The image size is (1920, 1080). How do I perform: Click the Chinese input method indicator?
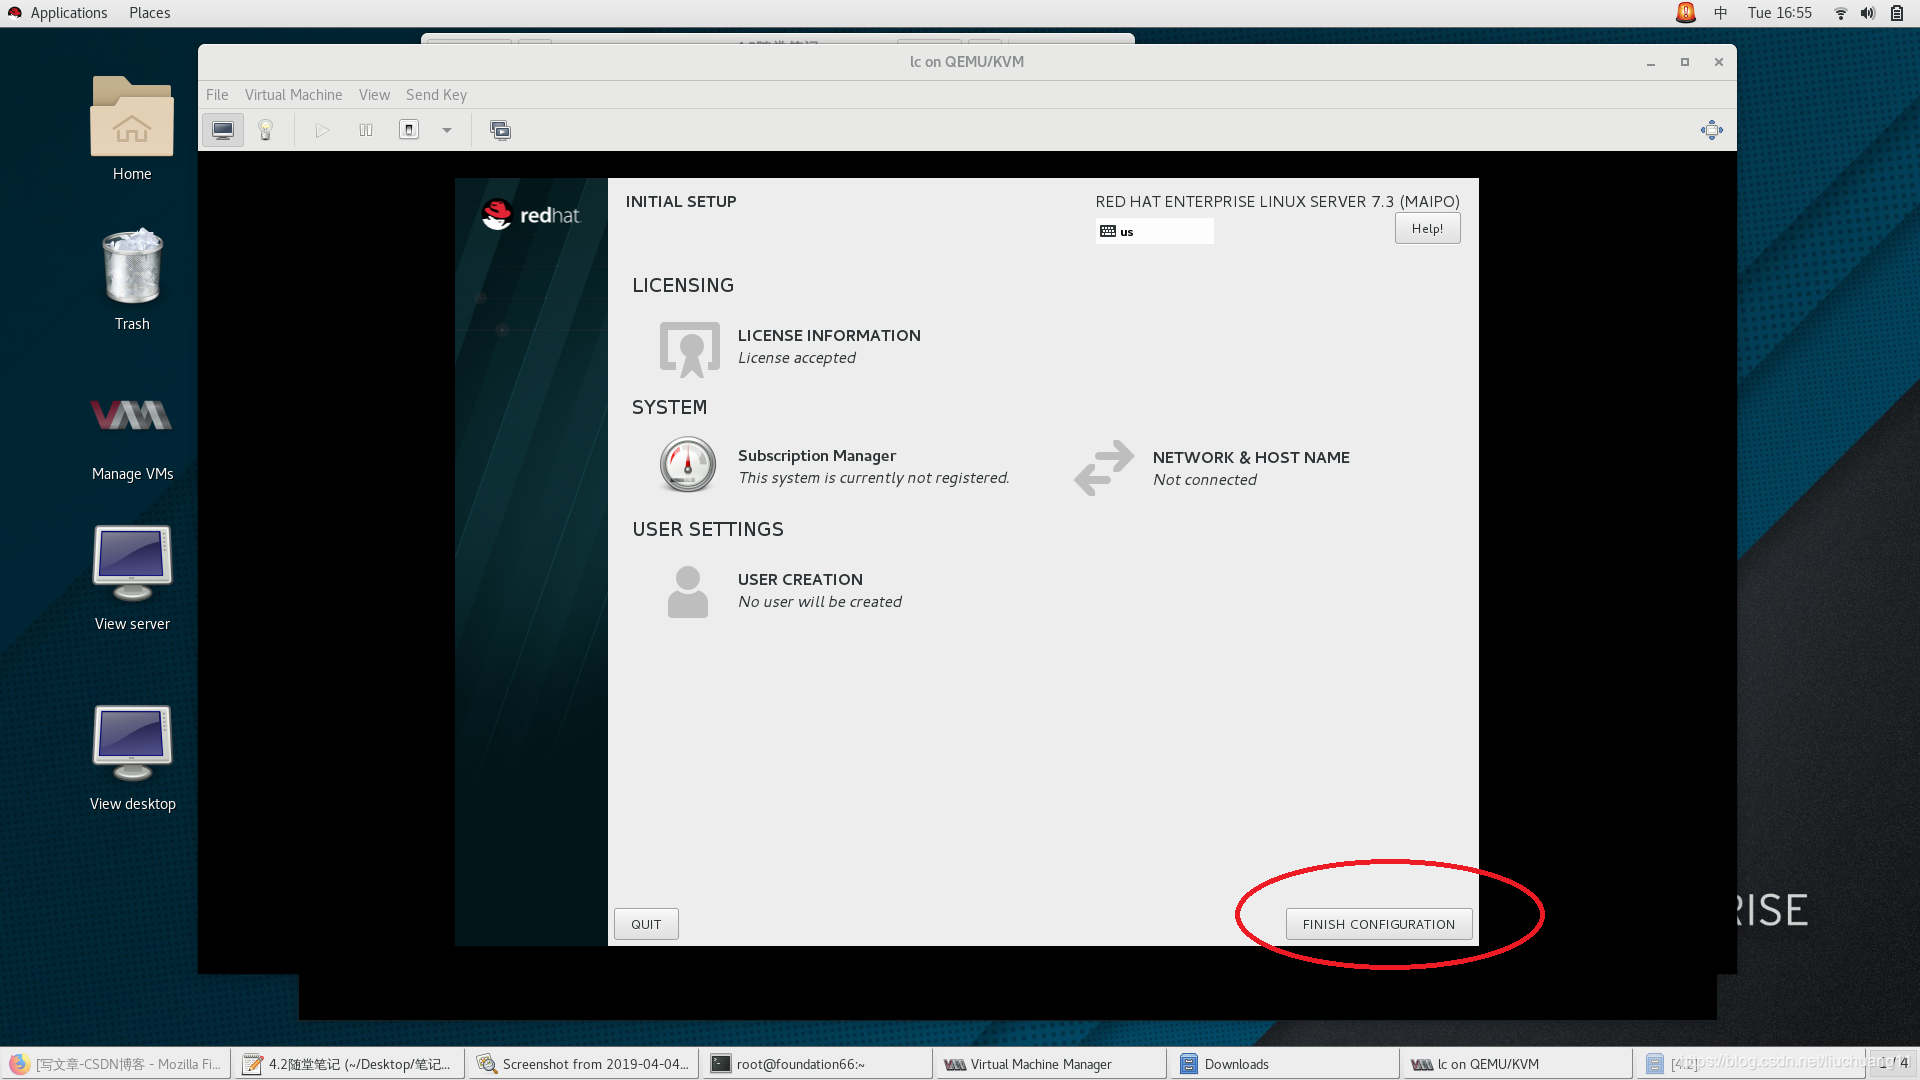(x=1720, y=13)
